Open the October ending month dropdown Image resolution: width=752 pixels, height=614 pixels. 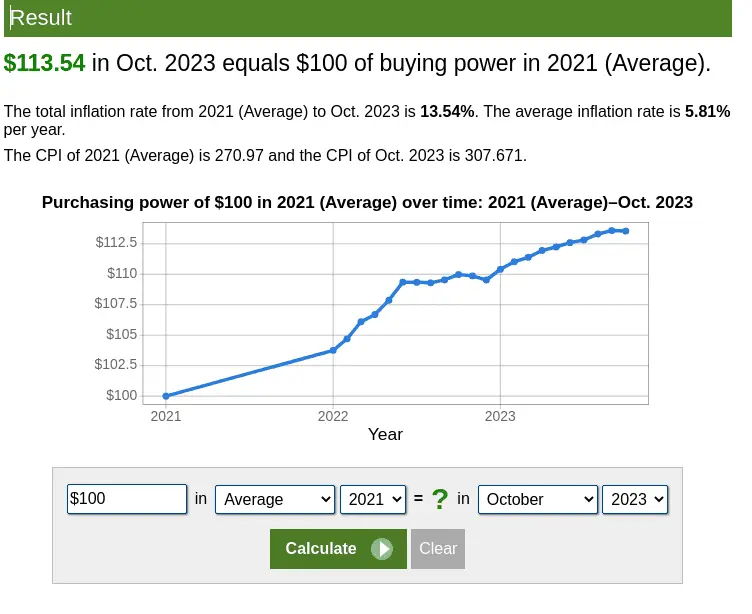(538, 499)
